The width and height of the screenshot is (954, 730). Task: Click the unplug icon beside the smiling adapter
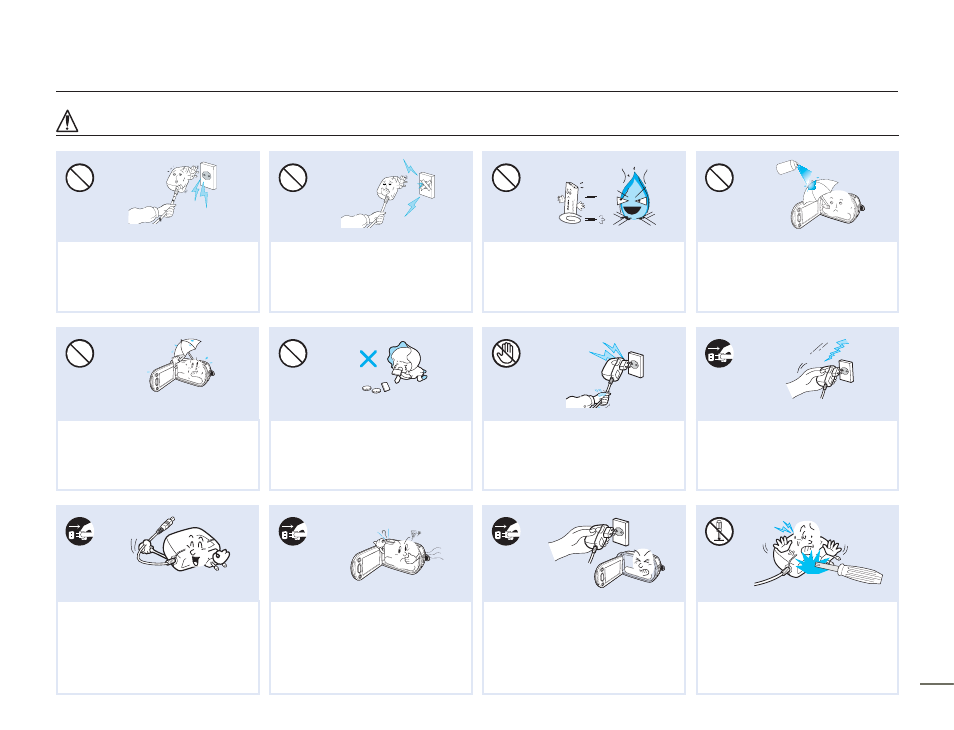point(80,531)
